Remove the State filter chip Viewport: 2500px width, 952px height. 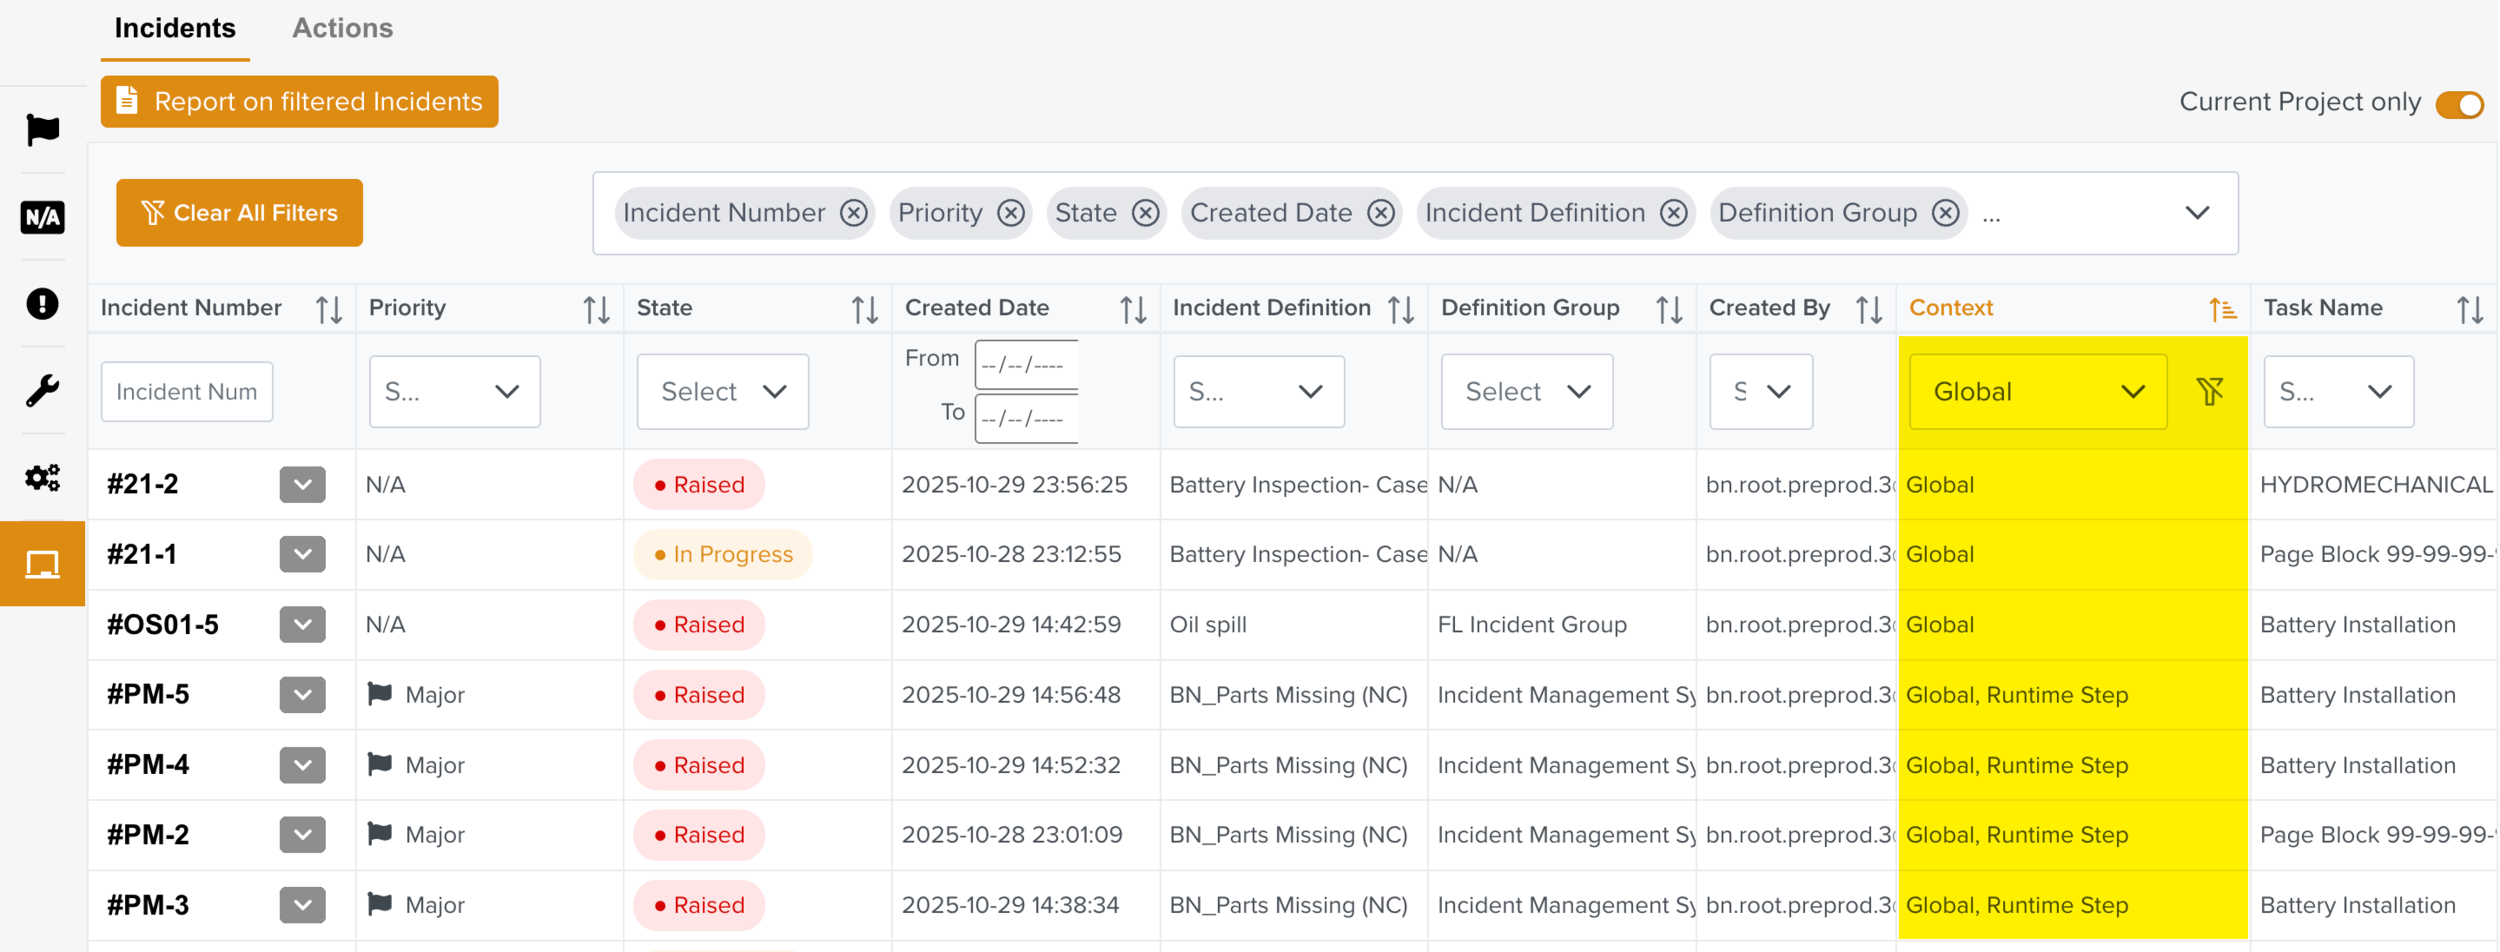1145,213
